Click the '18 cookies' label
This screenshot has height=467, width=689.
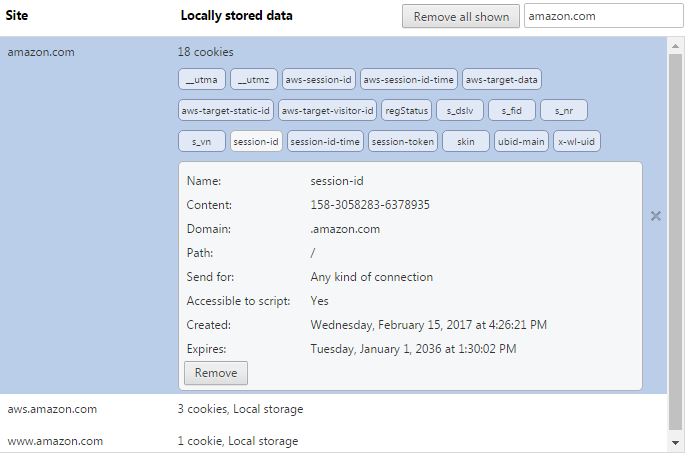point(206,52)
